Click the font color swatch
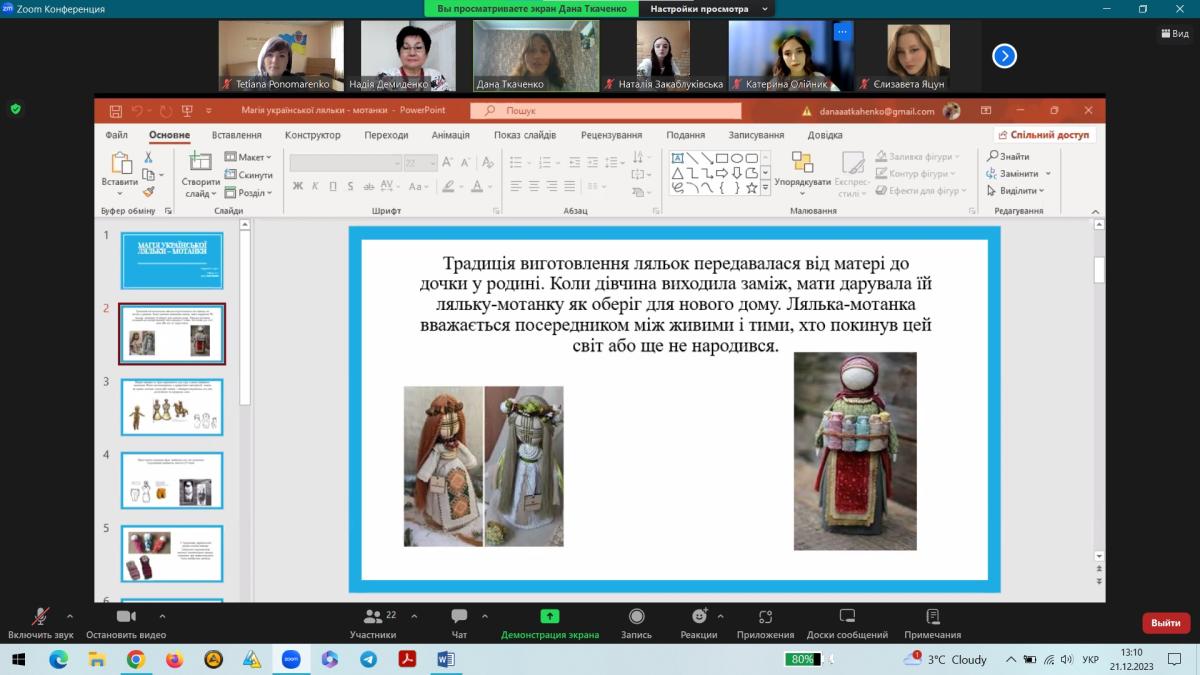 tap(477, 186)
